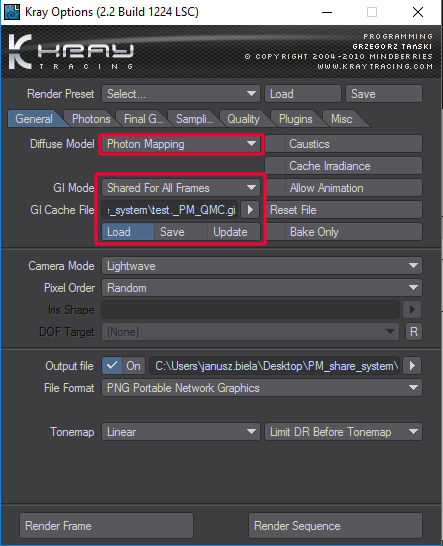Open Pixel Order Random dropdown
Image resolution: width=443 pixels, height=546 pixels.
[262, 288]
